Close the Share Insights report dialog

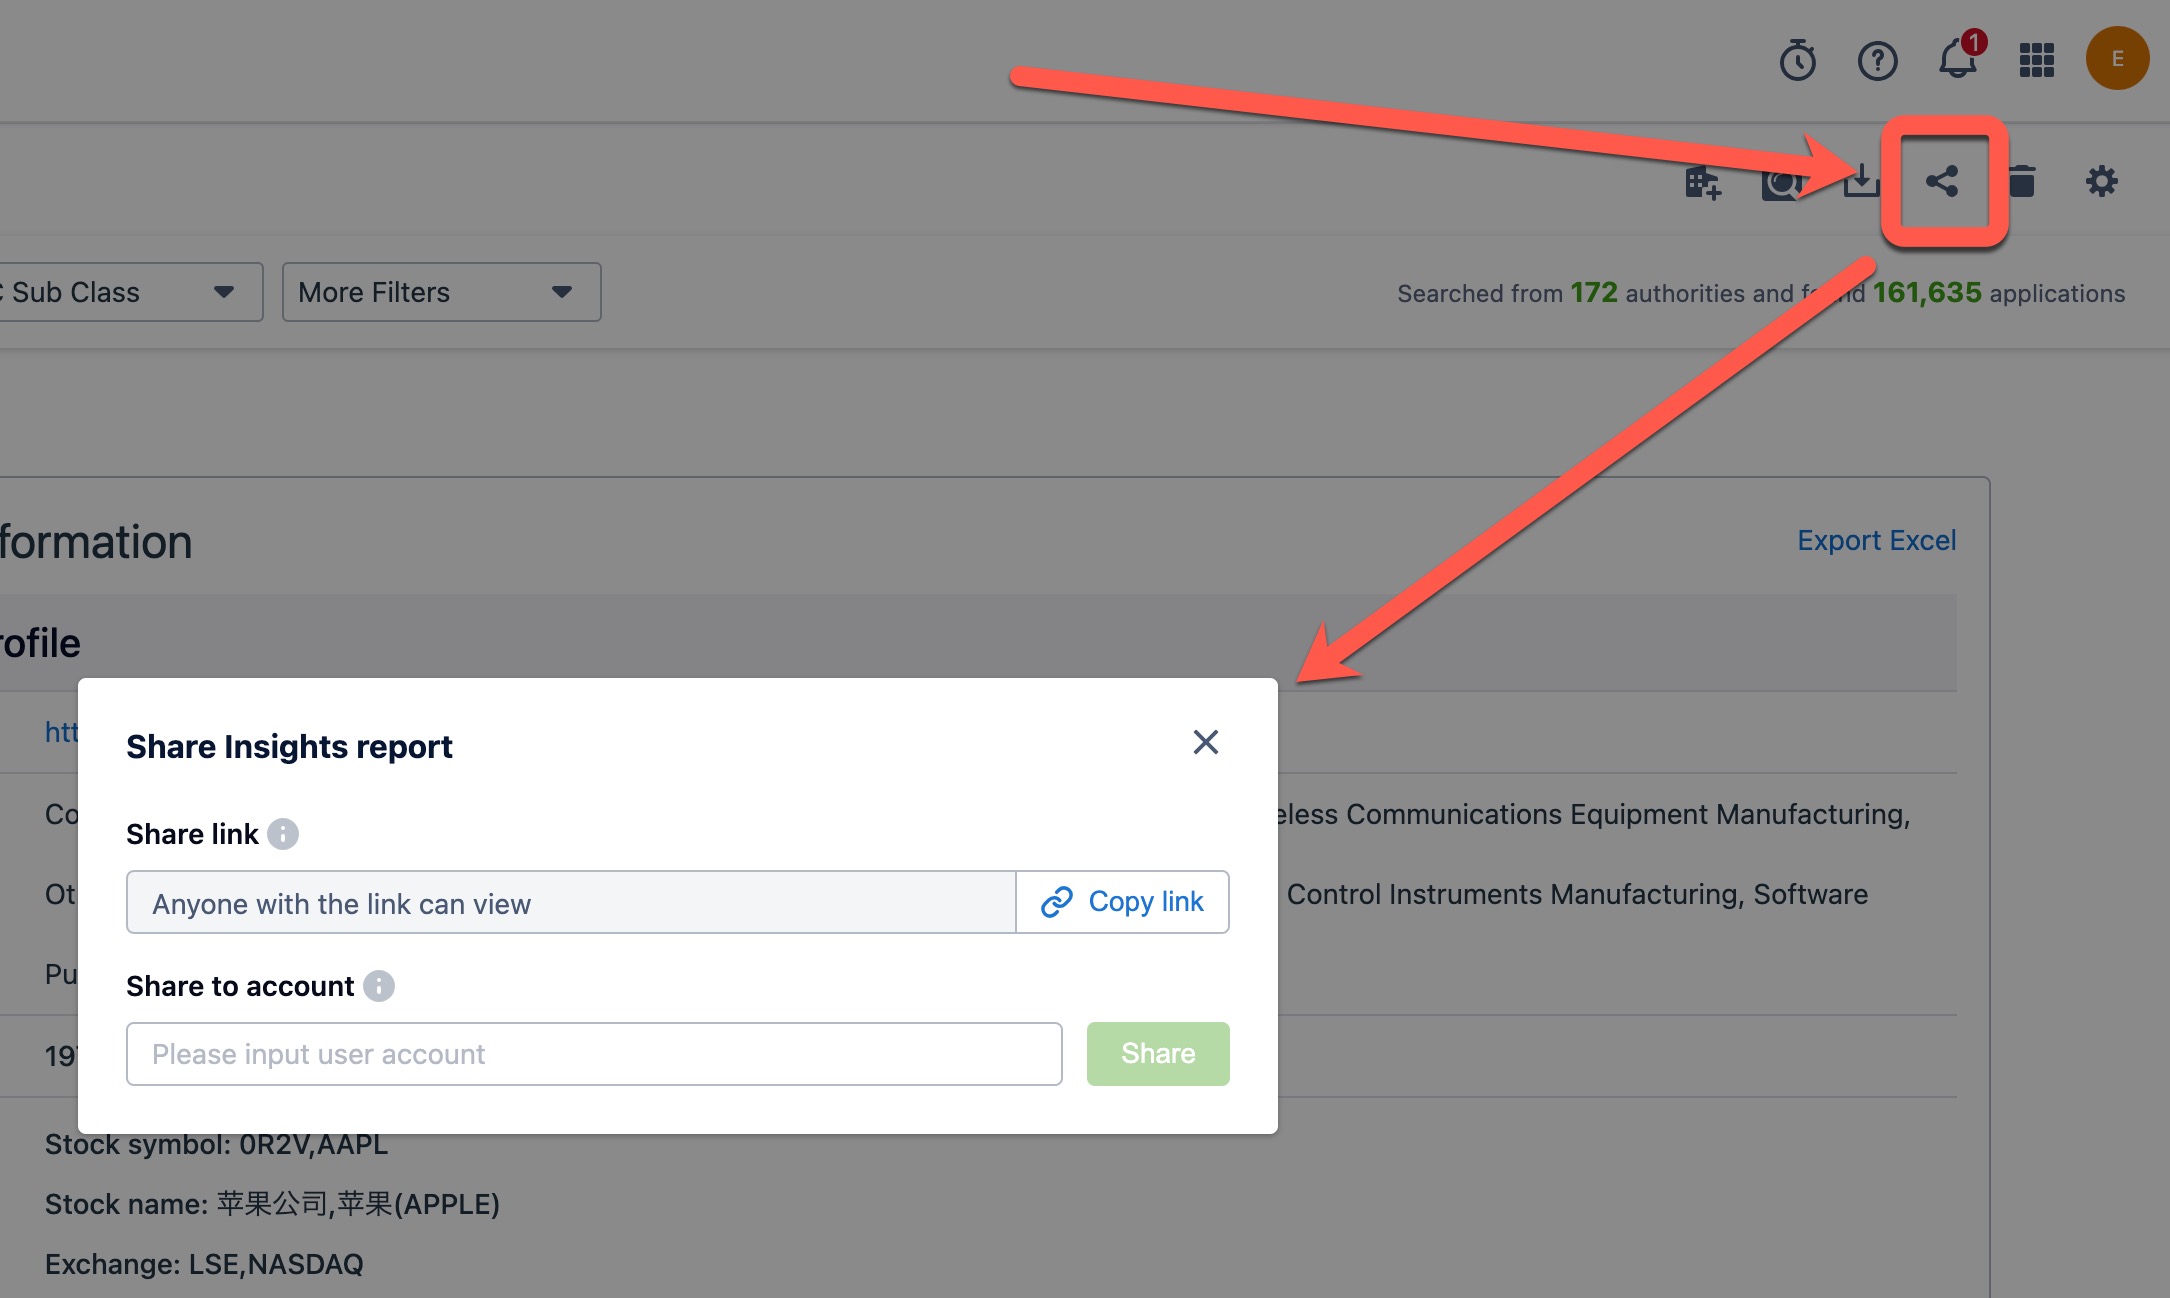[1205, 742]
